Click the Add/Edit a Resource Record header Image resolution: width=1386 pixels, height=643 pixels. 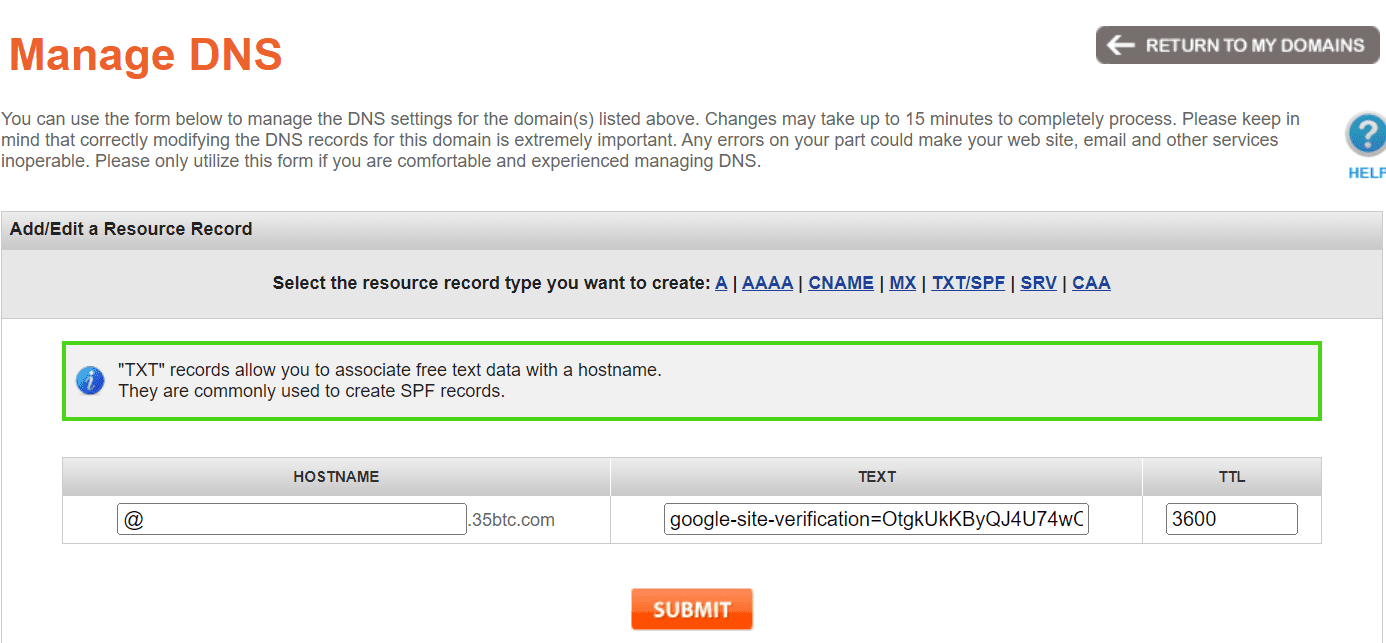tap(131, 229)
